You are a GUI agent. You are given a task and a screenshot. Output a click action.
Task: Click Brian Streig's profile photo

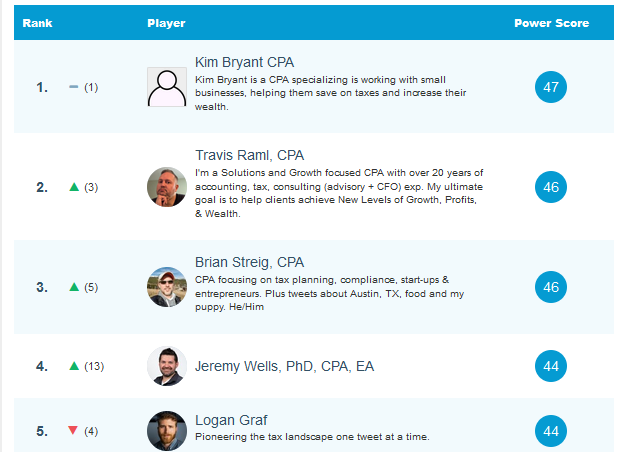tap(166, 287)
